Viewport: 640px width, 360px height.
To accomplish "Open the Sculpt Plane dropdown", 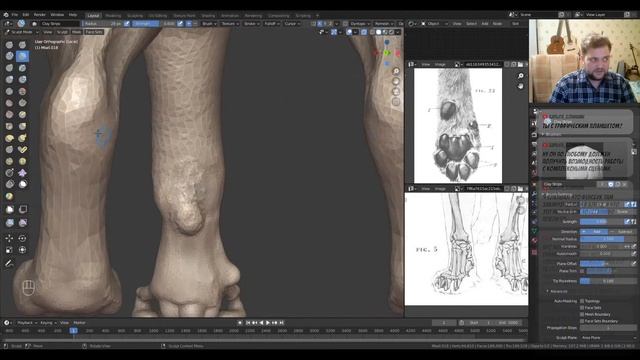I will pos(608,338).
